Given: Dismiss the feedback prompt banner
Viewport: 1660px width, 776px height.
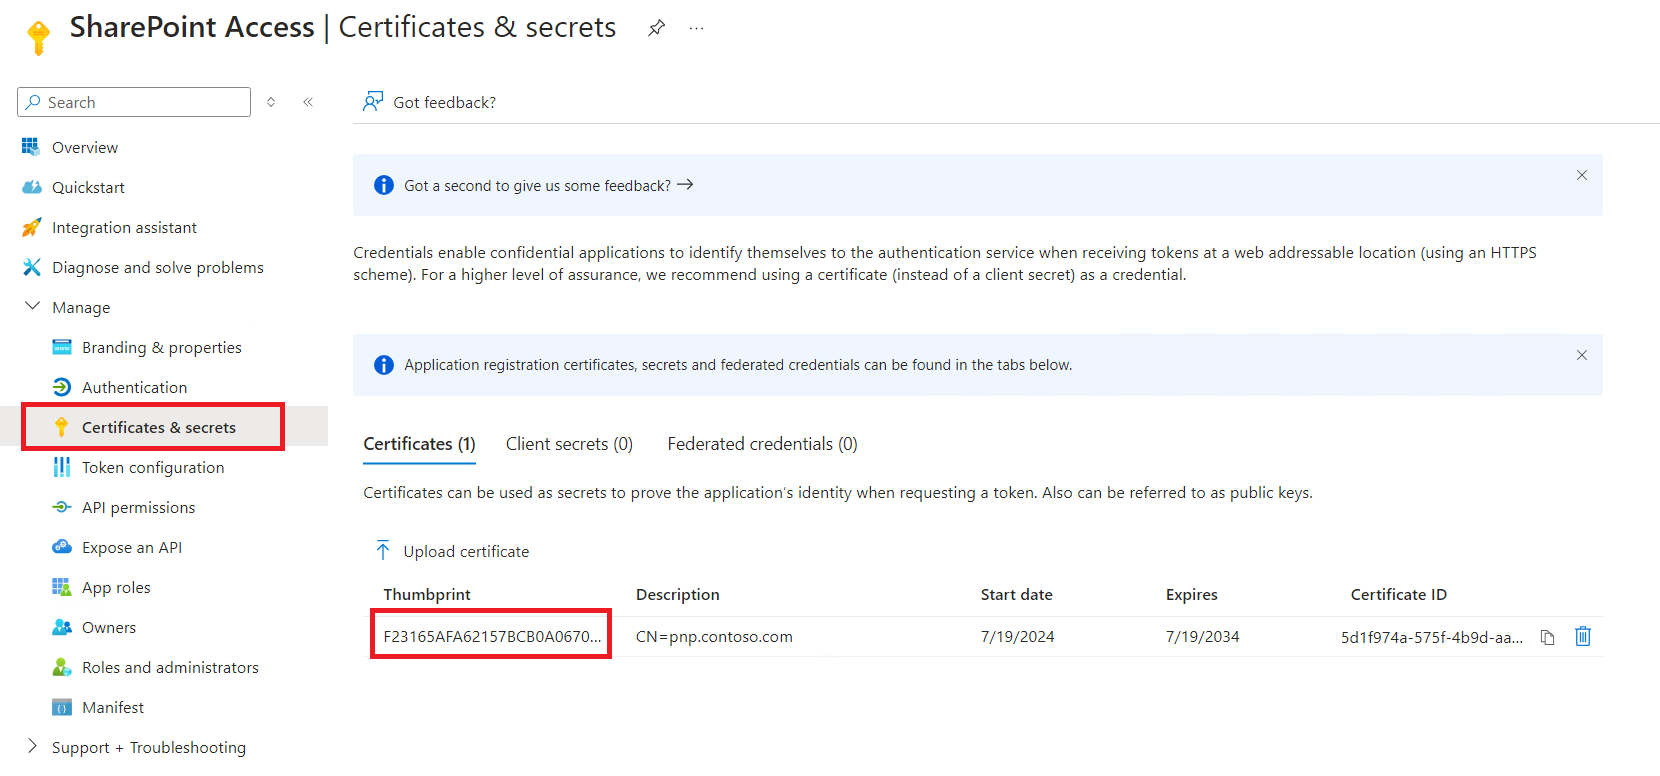Looking at the screenshot, I should (1581, 175).
